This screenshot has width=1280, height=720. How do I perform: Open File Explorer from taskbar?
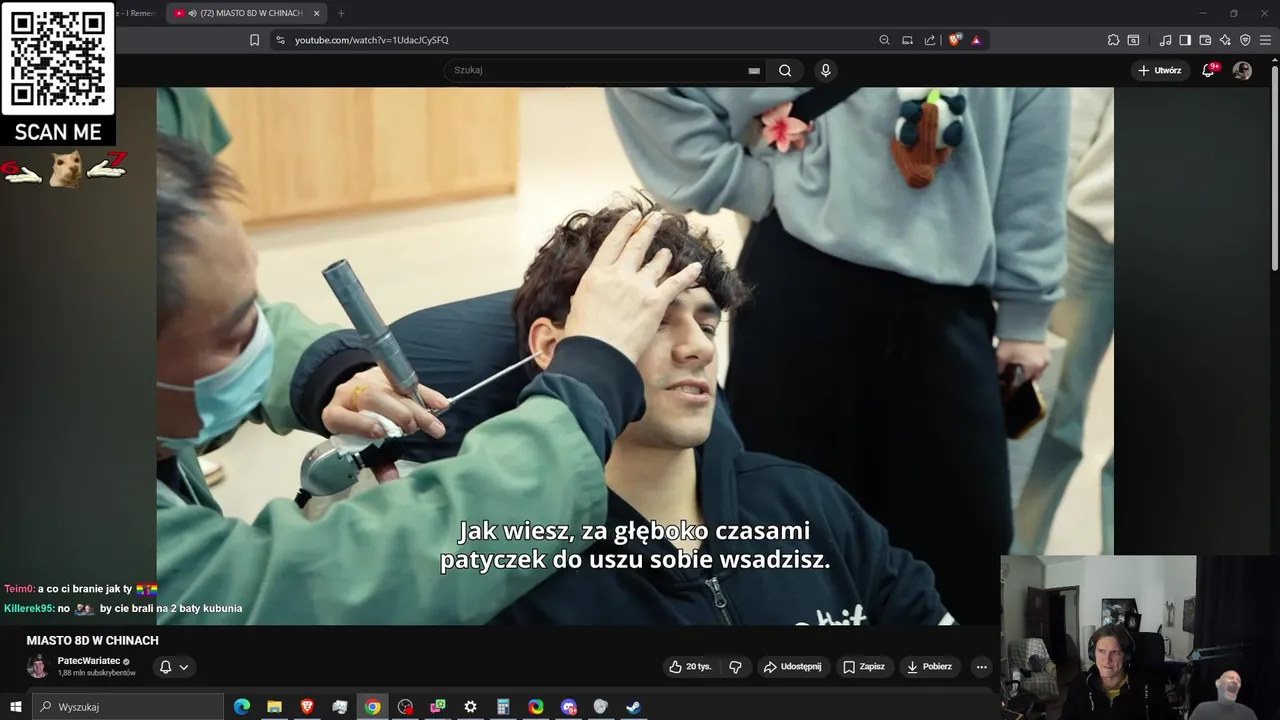click(274, 707)
